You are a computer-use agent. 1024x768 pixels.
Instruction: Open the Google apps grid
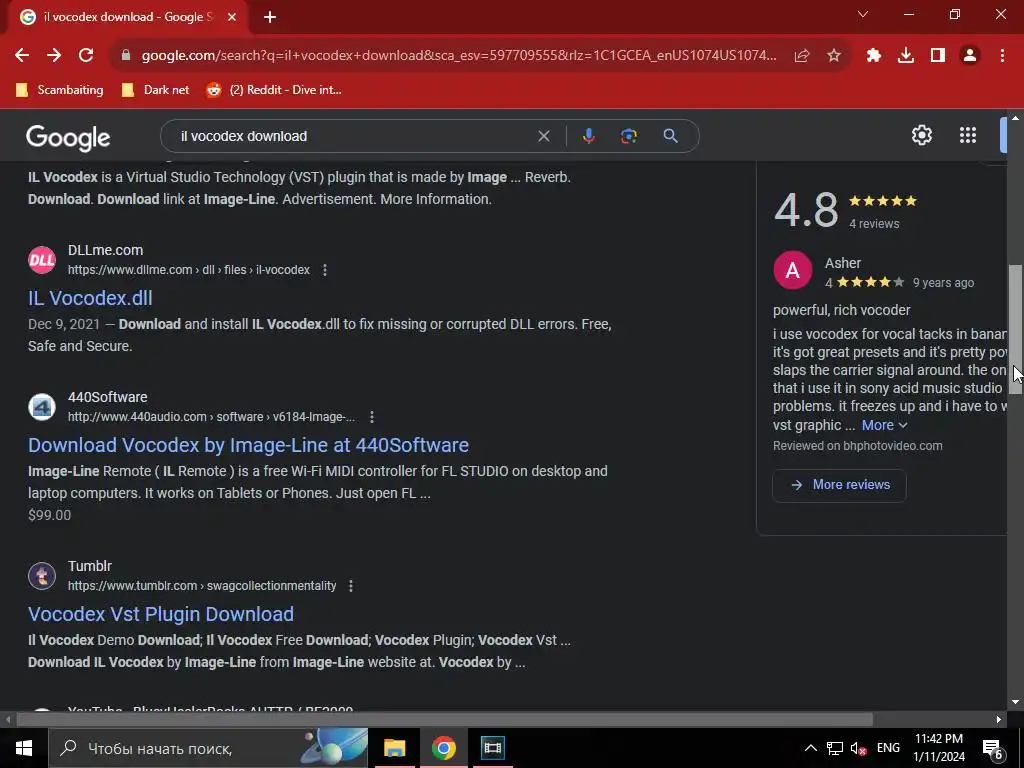pos(968,135)
